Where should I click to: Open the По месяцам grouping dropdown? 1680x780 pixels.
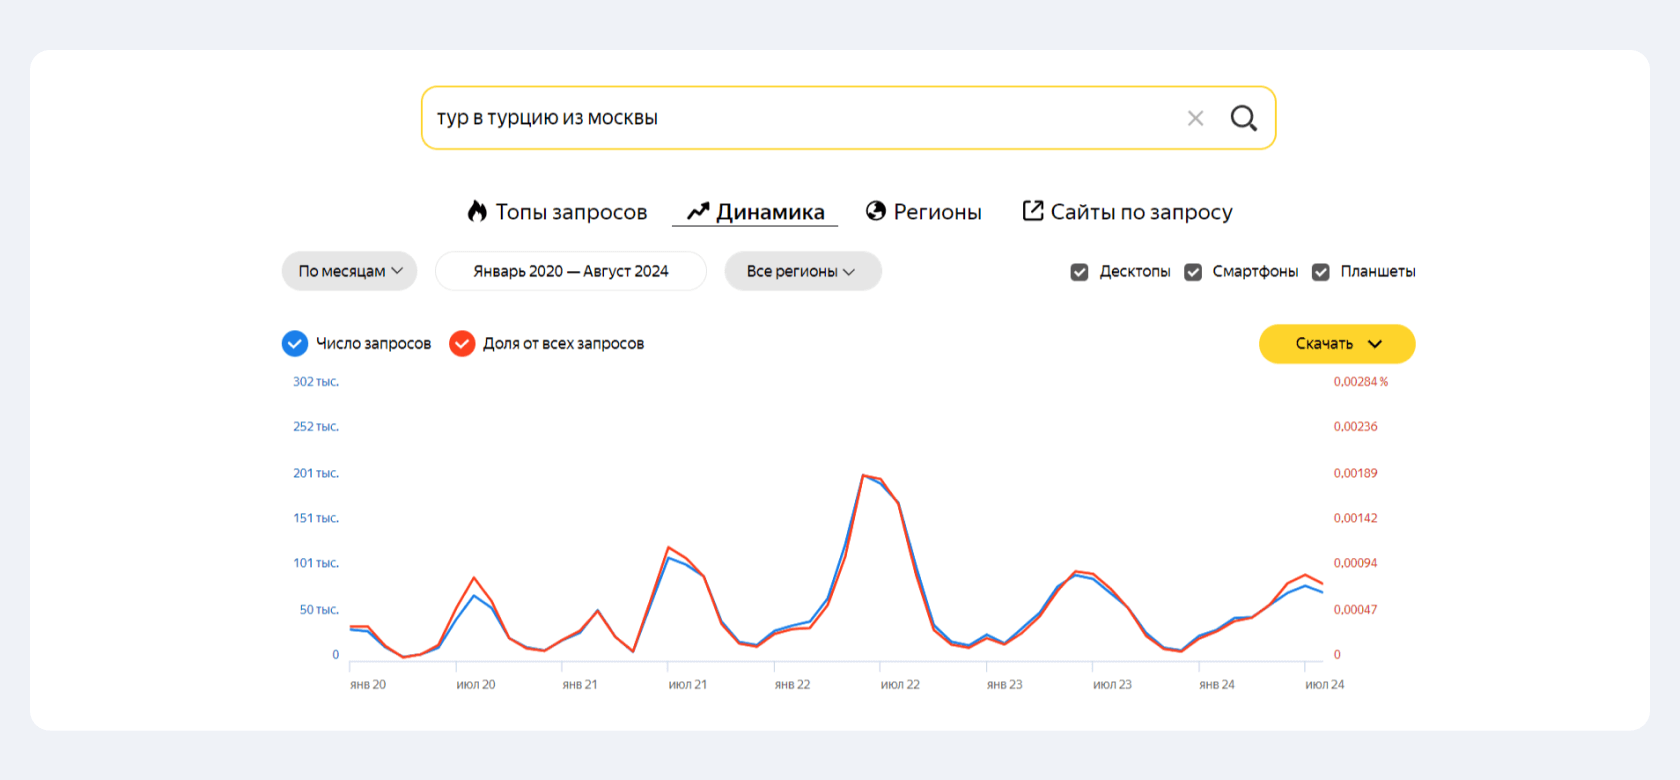349,271
